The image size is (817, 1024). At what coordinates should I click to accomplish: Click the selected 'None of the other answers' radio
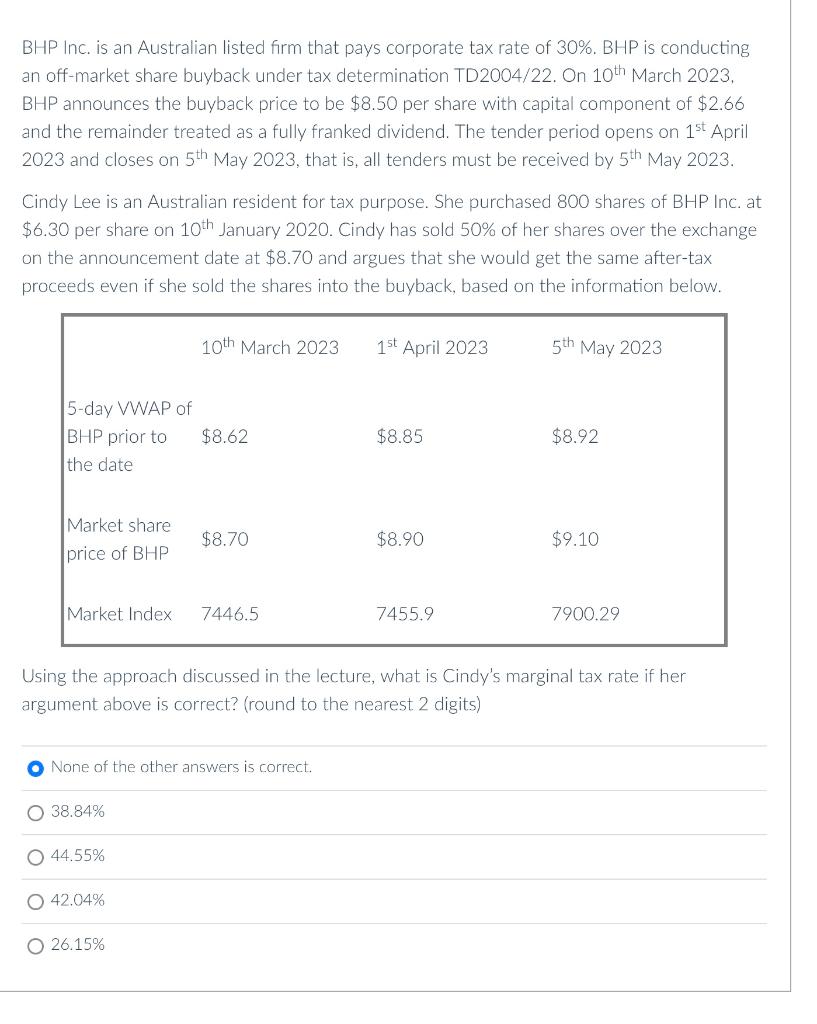coord(35,769)
